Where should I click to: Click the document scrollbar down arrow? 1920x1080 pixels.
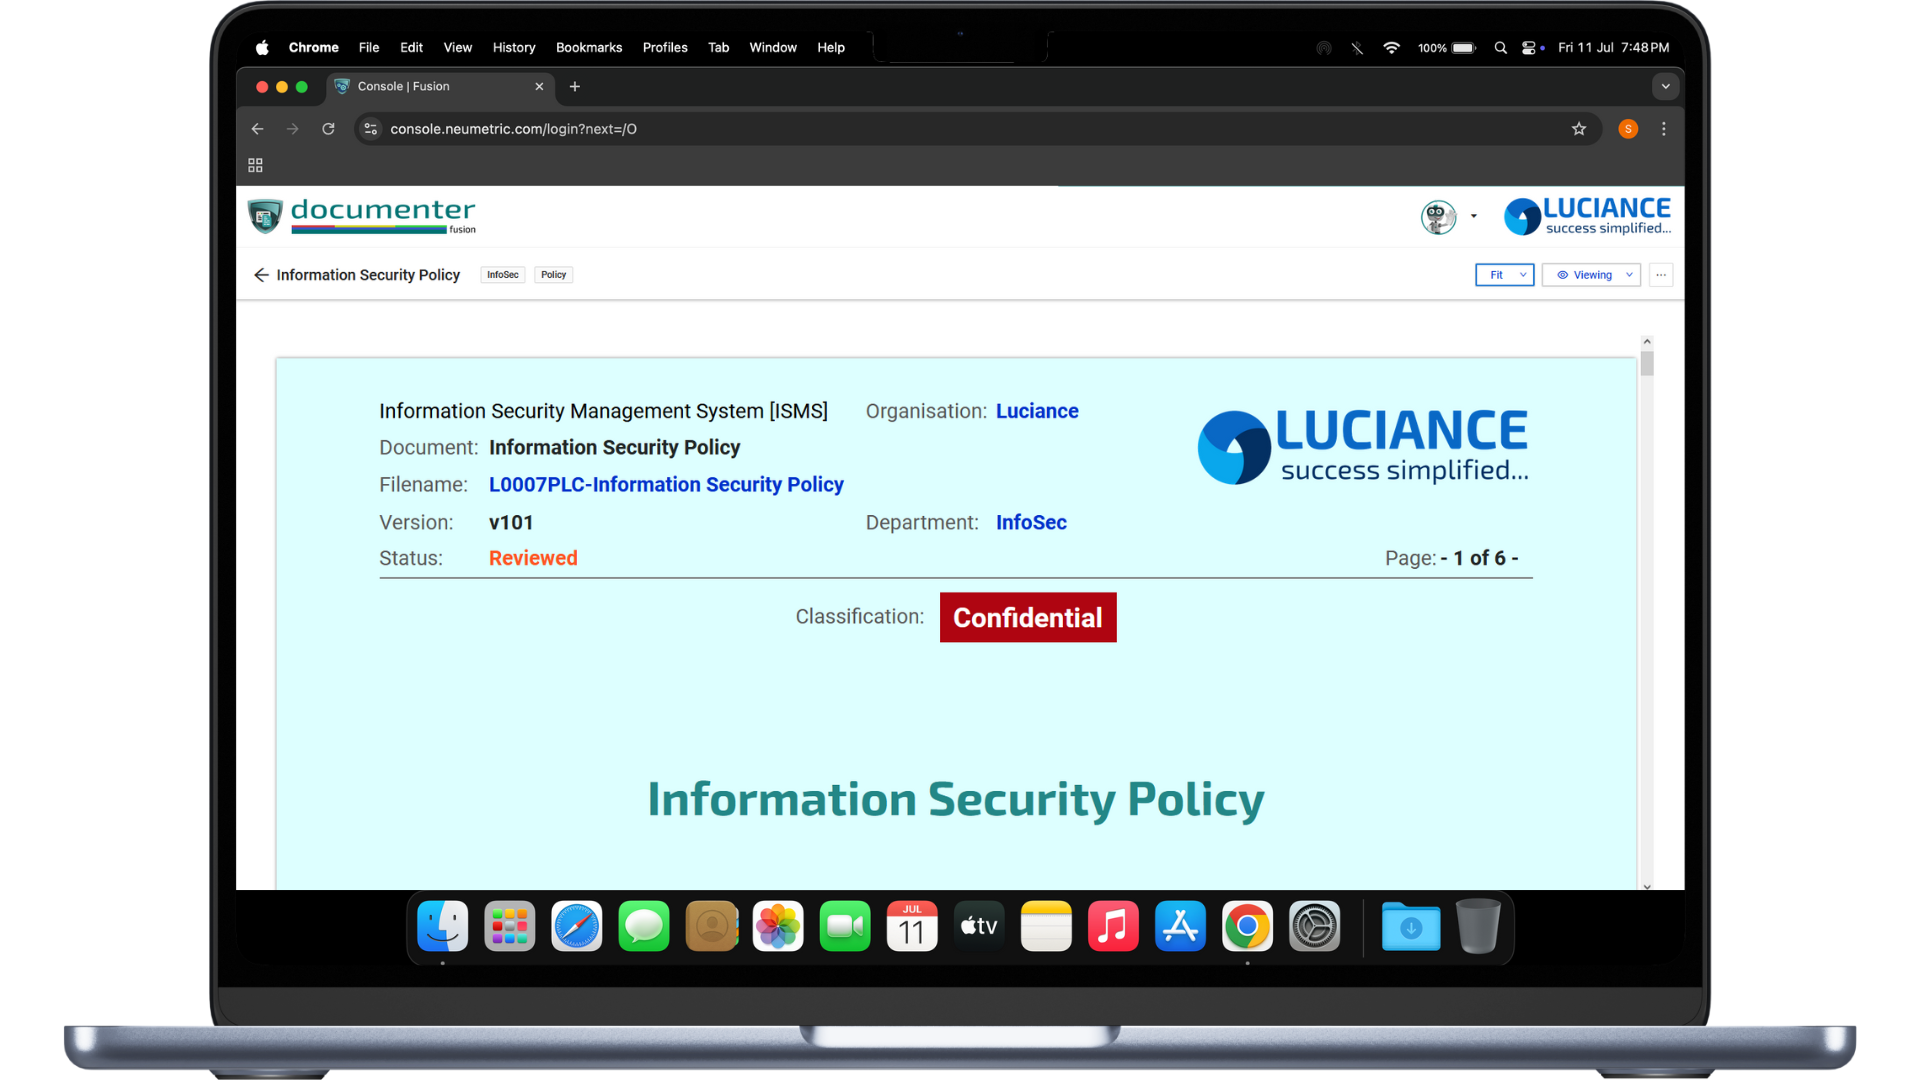point(1647,886)
